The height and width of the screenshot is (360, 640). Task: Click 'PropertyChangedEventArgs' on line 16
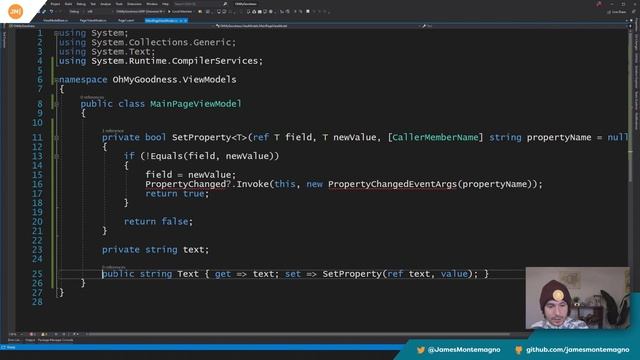pos(392,184)
